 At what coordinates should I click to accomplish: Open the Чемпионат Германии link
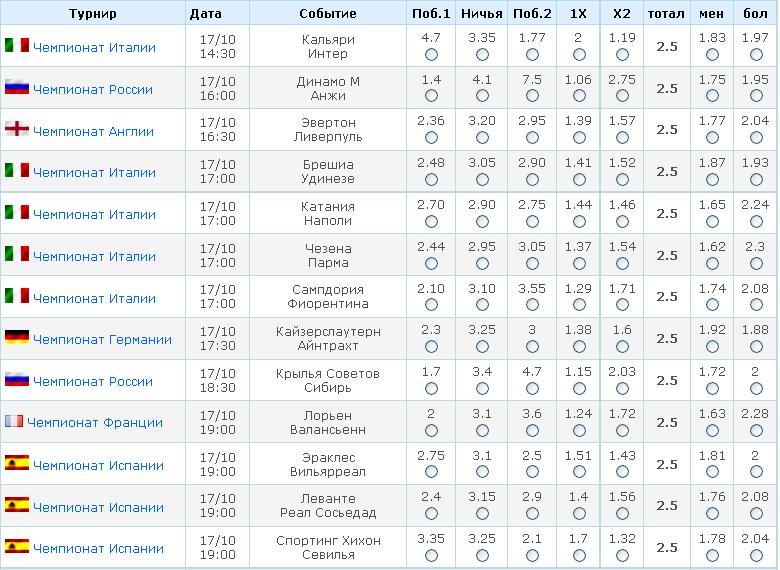pyautogui.click(x=102, y=339)
